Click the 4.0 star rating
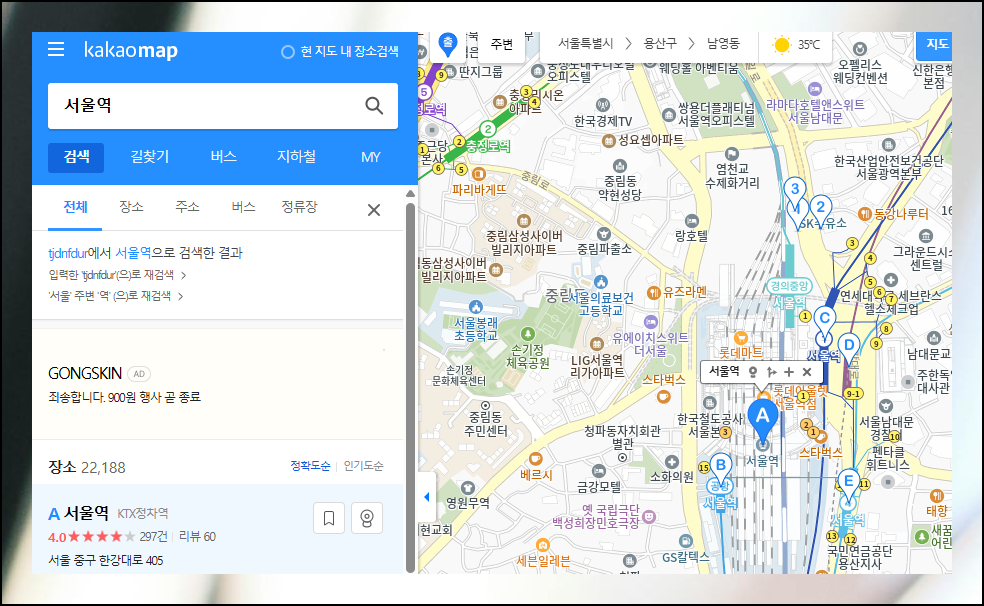The image size is (984, 606). (x=92, y=537)
